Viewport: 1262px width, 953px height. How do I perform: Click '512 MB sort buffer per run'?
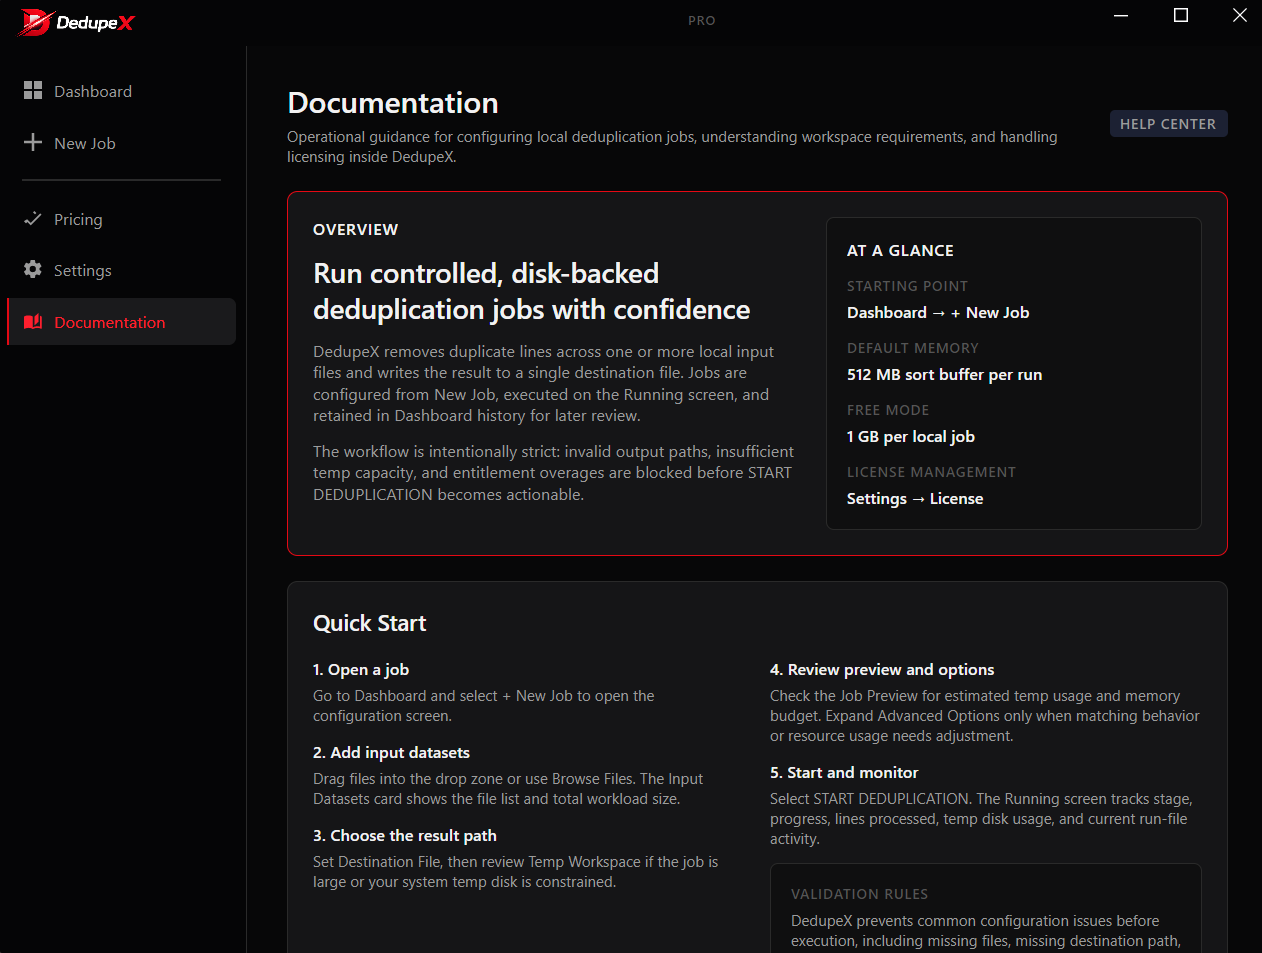(944, 375)
